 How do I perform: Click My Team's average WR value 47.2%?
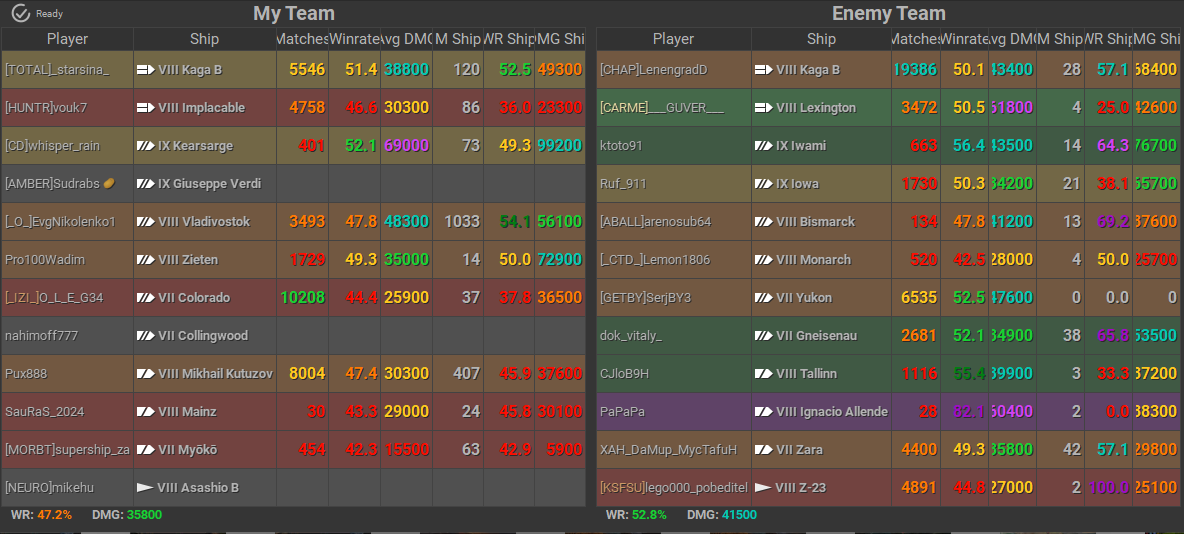(55, 515)
